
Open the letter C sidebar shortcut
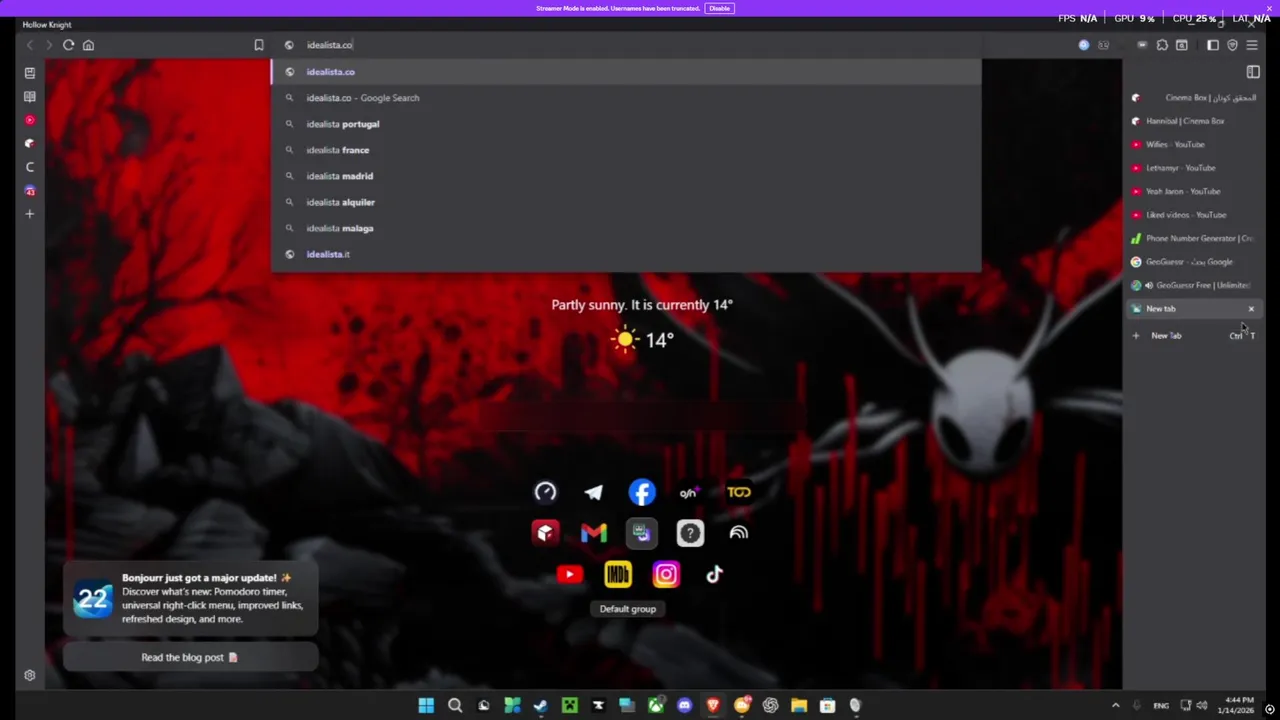click(x=30, y=167)
